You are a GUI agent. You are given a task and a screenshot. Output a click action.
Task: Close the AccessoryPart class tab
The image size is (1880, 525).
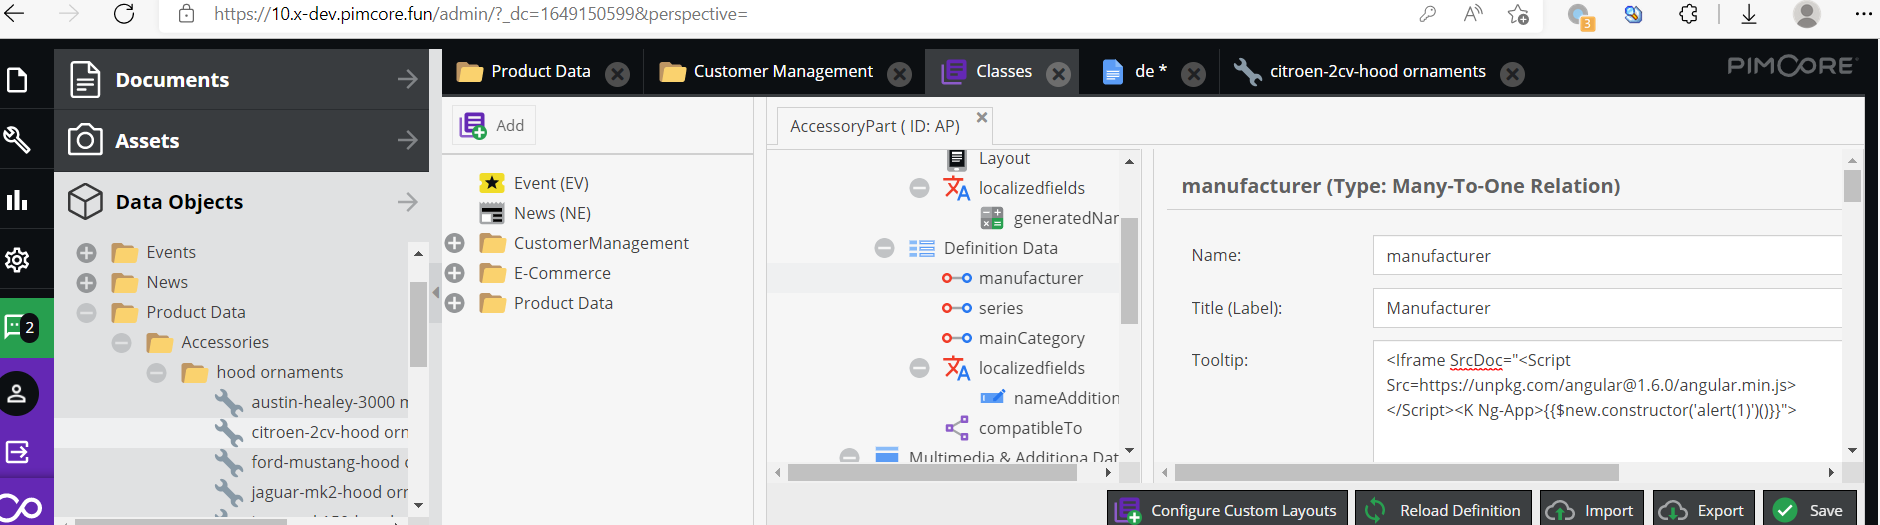coord(982,117)
